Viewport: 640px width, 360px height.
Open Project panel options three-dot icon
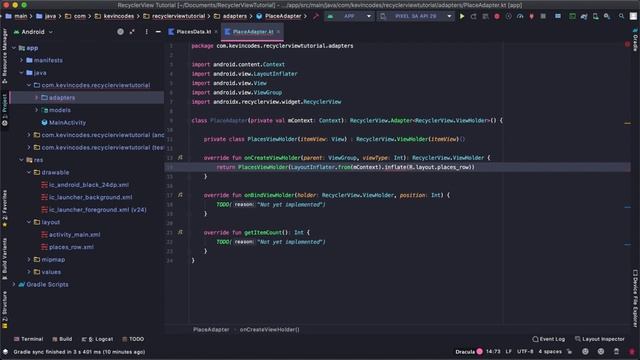[146, 31]
